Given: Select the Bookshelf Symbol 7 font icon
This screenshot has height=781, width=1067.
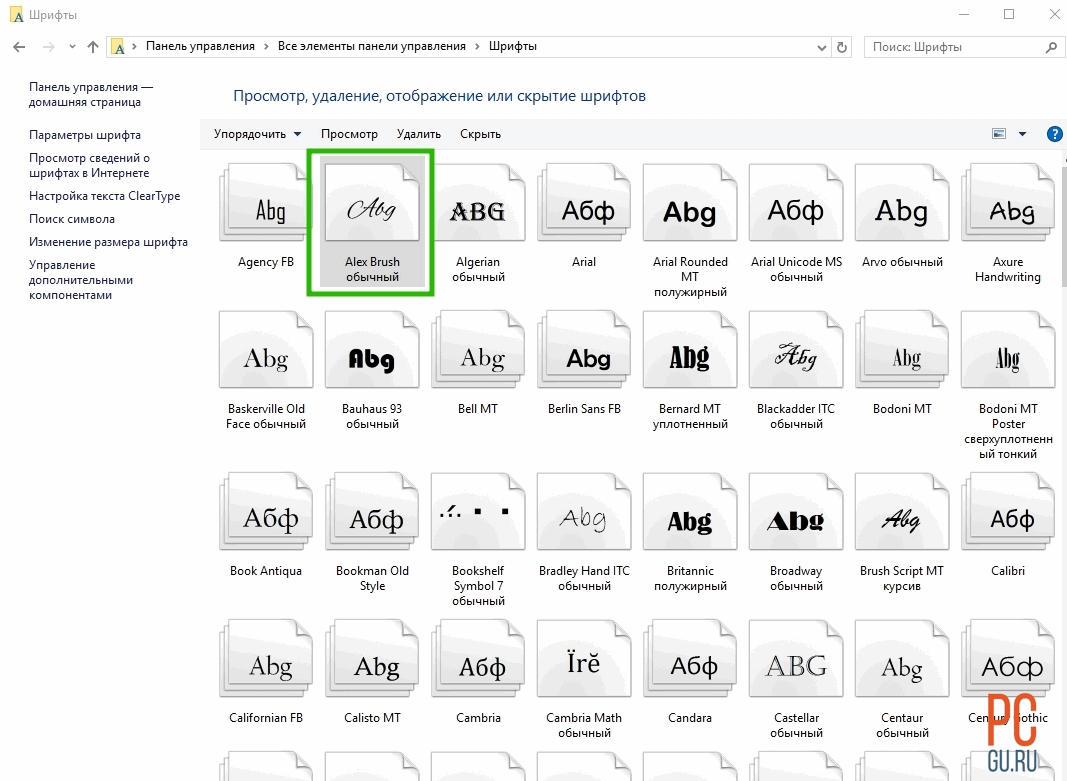Looking at the screenshot, I should (478, 517).
